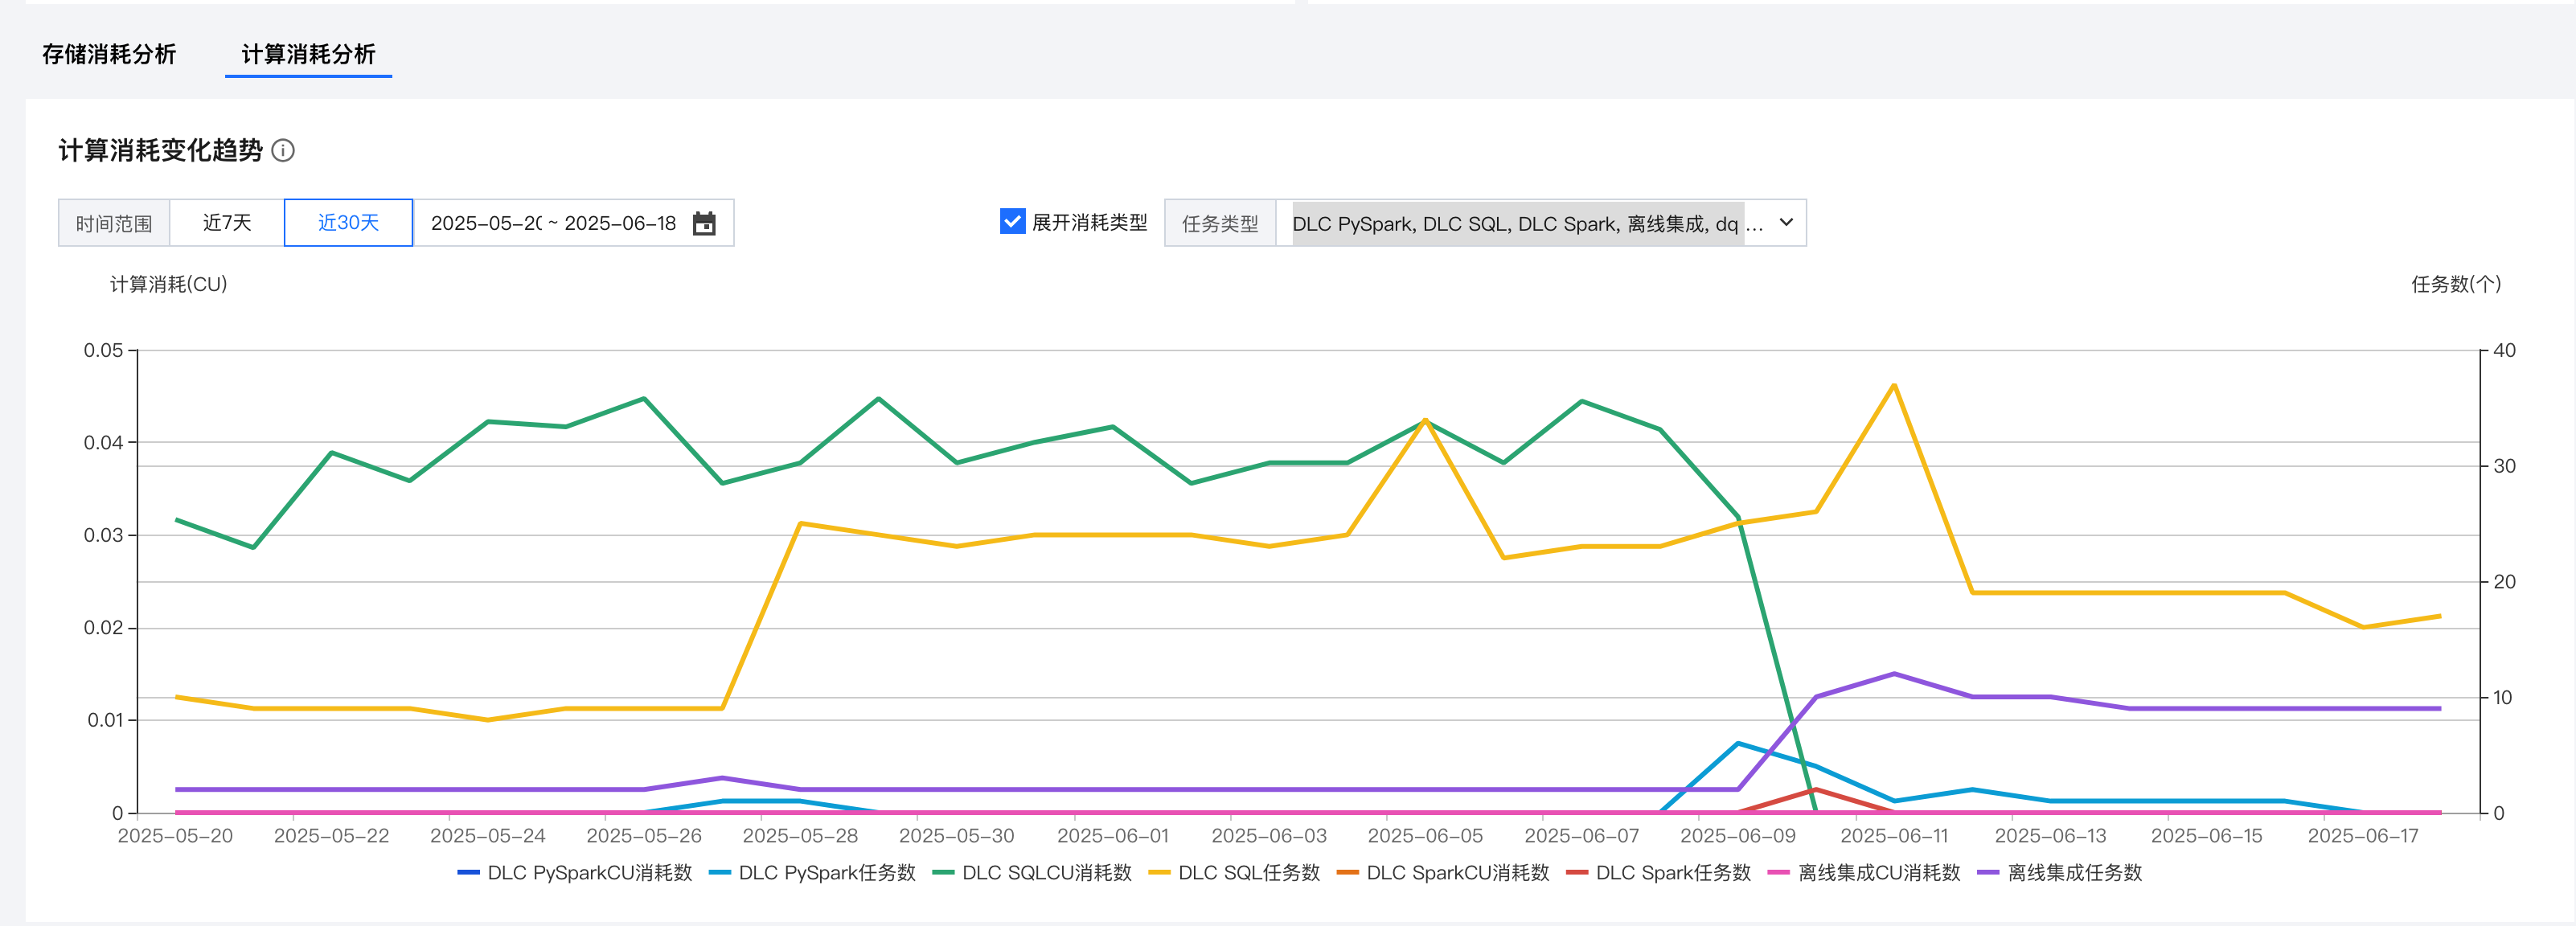Screen dimensions: 2576x926
Task: Click yellow line peak near 2025-06-11
Action: point(1894,385)
